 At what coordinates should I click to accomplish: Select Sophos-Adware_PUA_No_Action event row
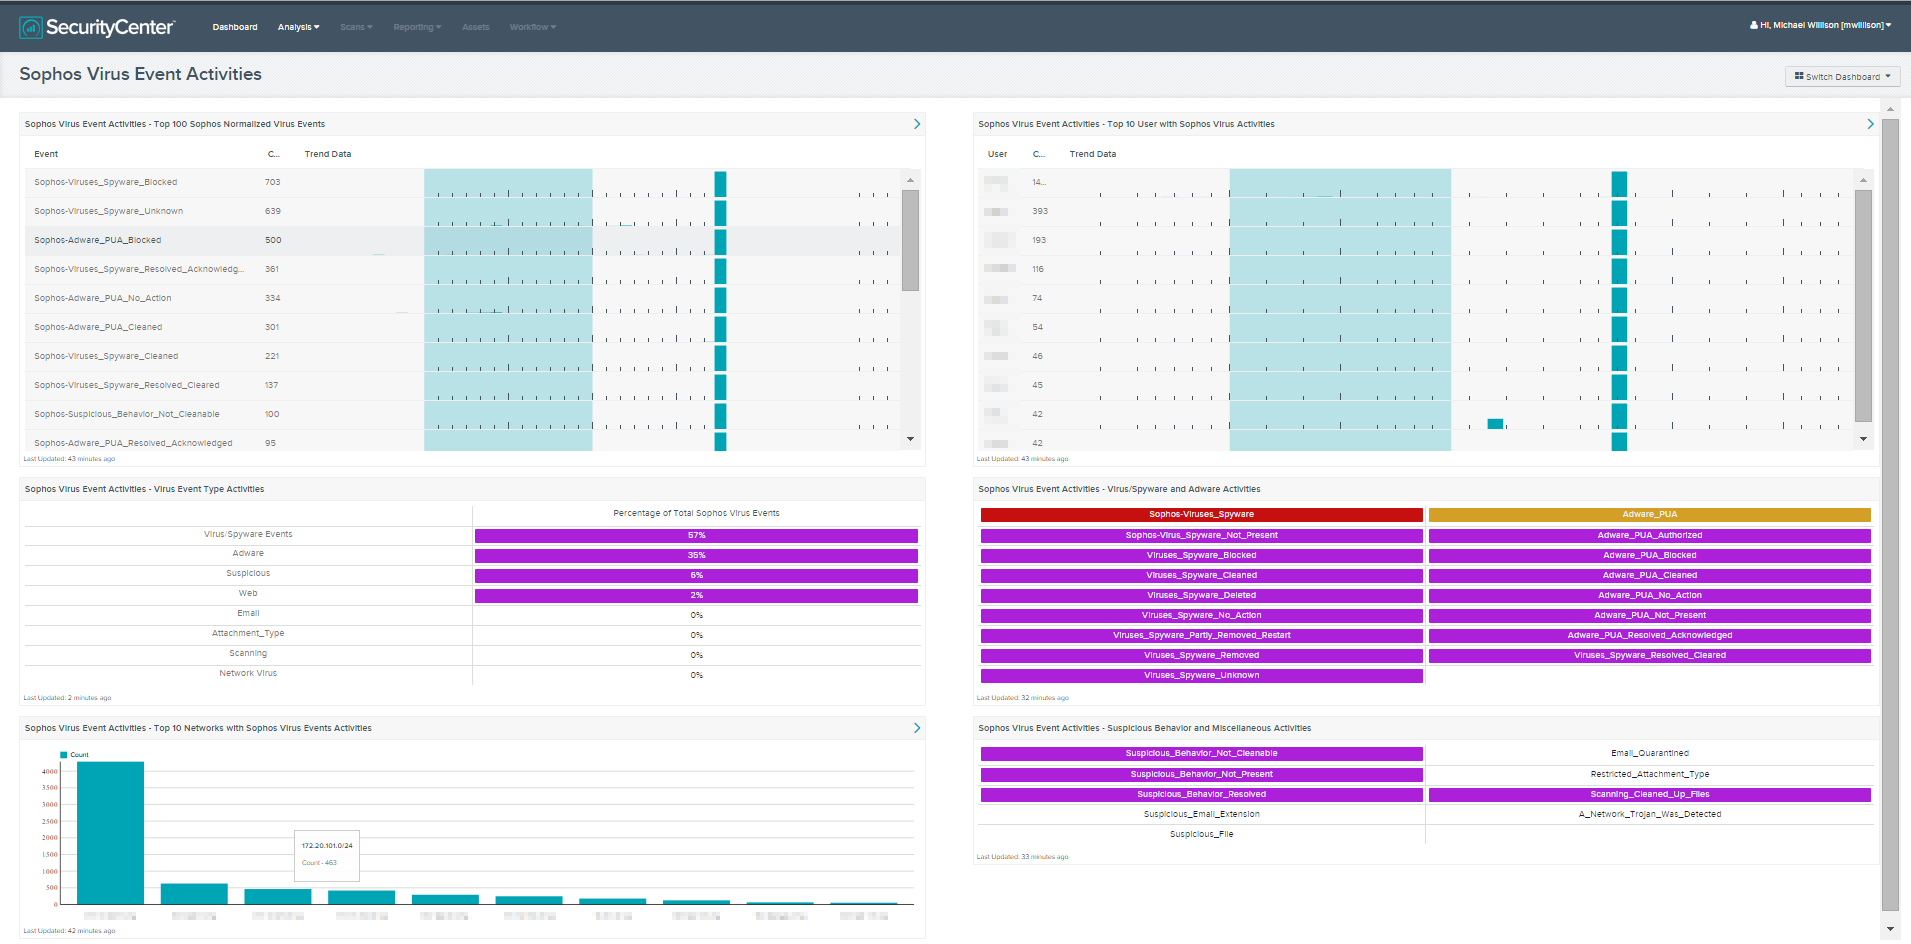pos(462,298)
